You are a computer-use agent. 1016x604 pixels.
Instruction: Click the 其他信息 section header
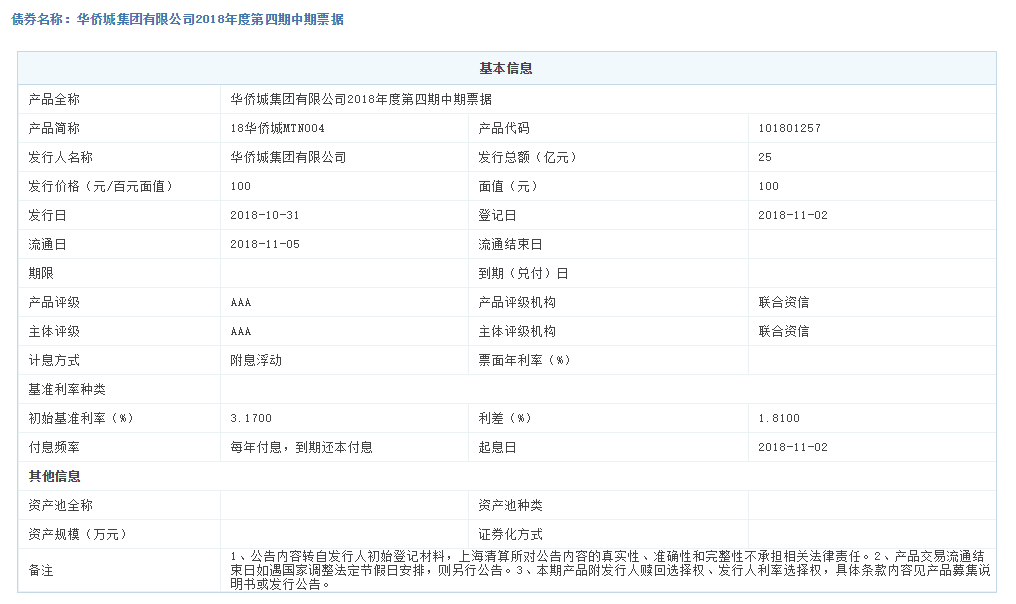54,477
